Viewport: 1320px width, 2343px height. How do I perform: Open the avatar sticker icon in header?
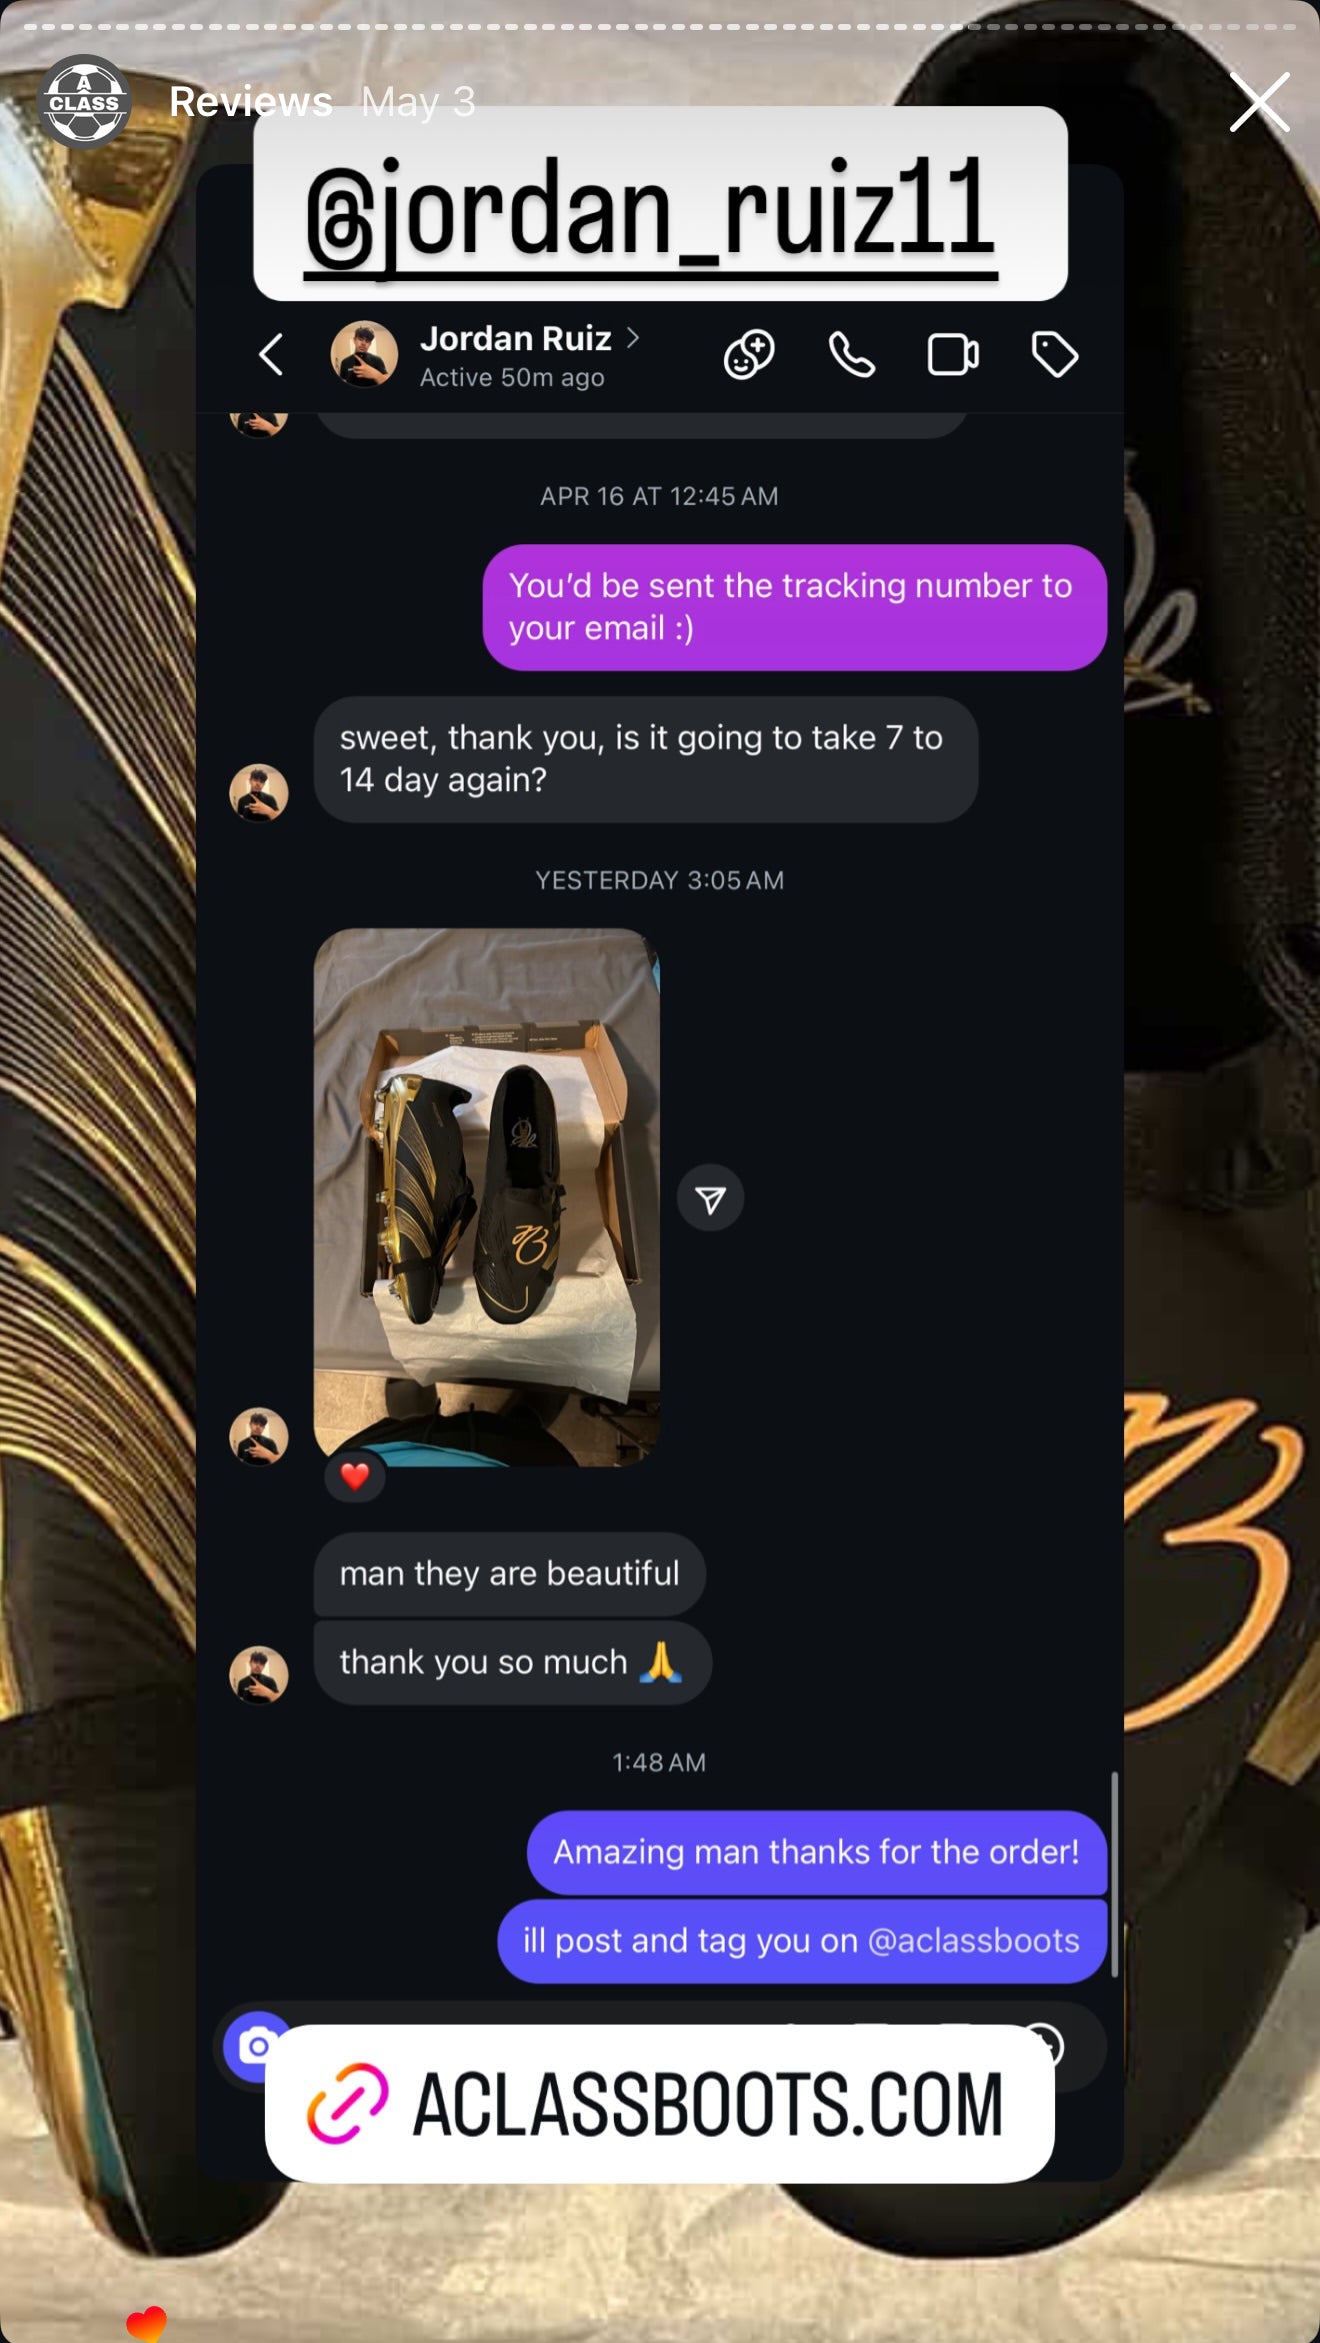tap(749, 355)
